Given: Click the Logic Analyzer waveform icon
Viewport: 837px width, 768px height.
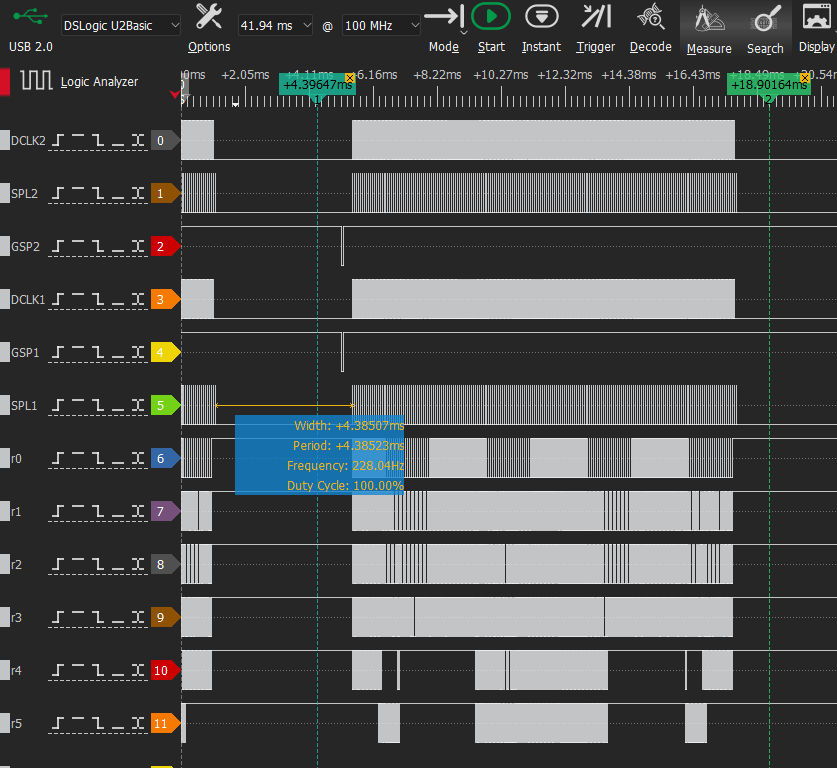Looking at the screenshot, I should point(37,82).
